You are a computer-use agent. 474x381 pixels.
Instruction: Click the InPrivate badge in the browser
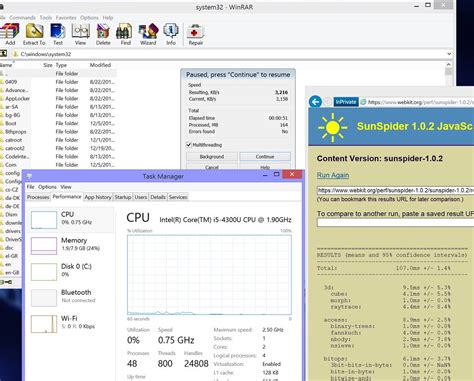point(346,102)
